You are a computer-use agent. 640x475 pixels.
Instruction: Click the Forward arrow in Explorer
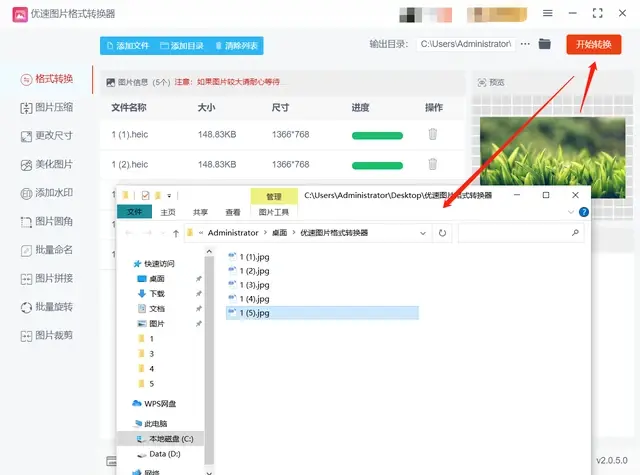click(148, 233)
